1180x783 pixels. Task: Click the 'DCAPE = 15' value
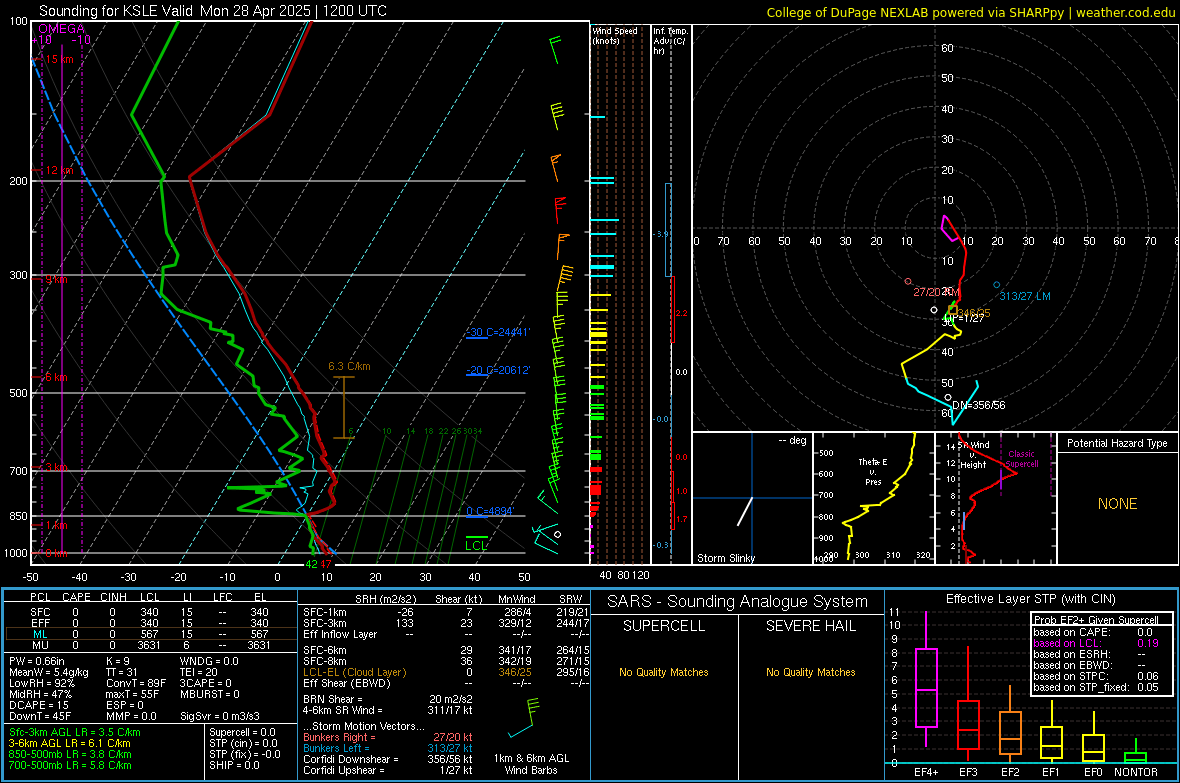pos(38,705)
